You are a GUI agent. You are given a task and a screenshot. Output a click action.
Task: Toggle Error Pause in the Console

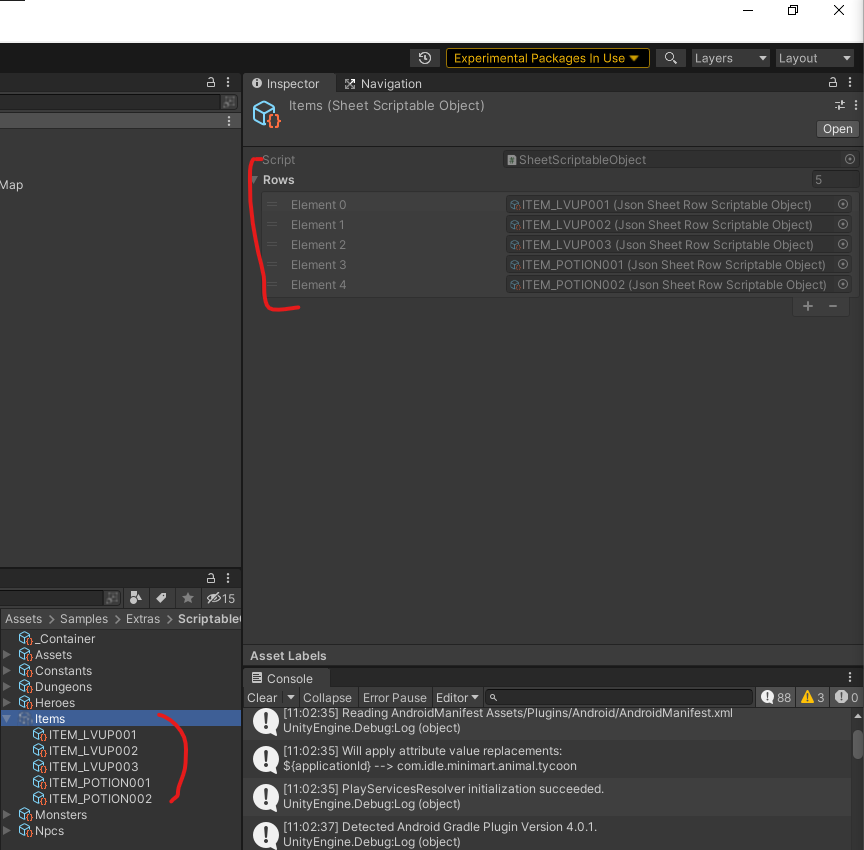(x=394, y=698)
